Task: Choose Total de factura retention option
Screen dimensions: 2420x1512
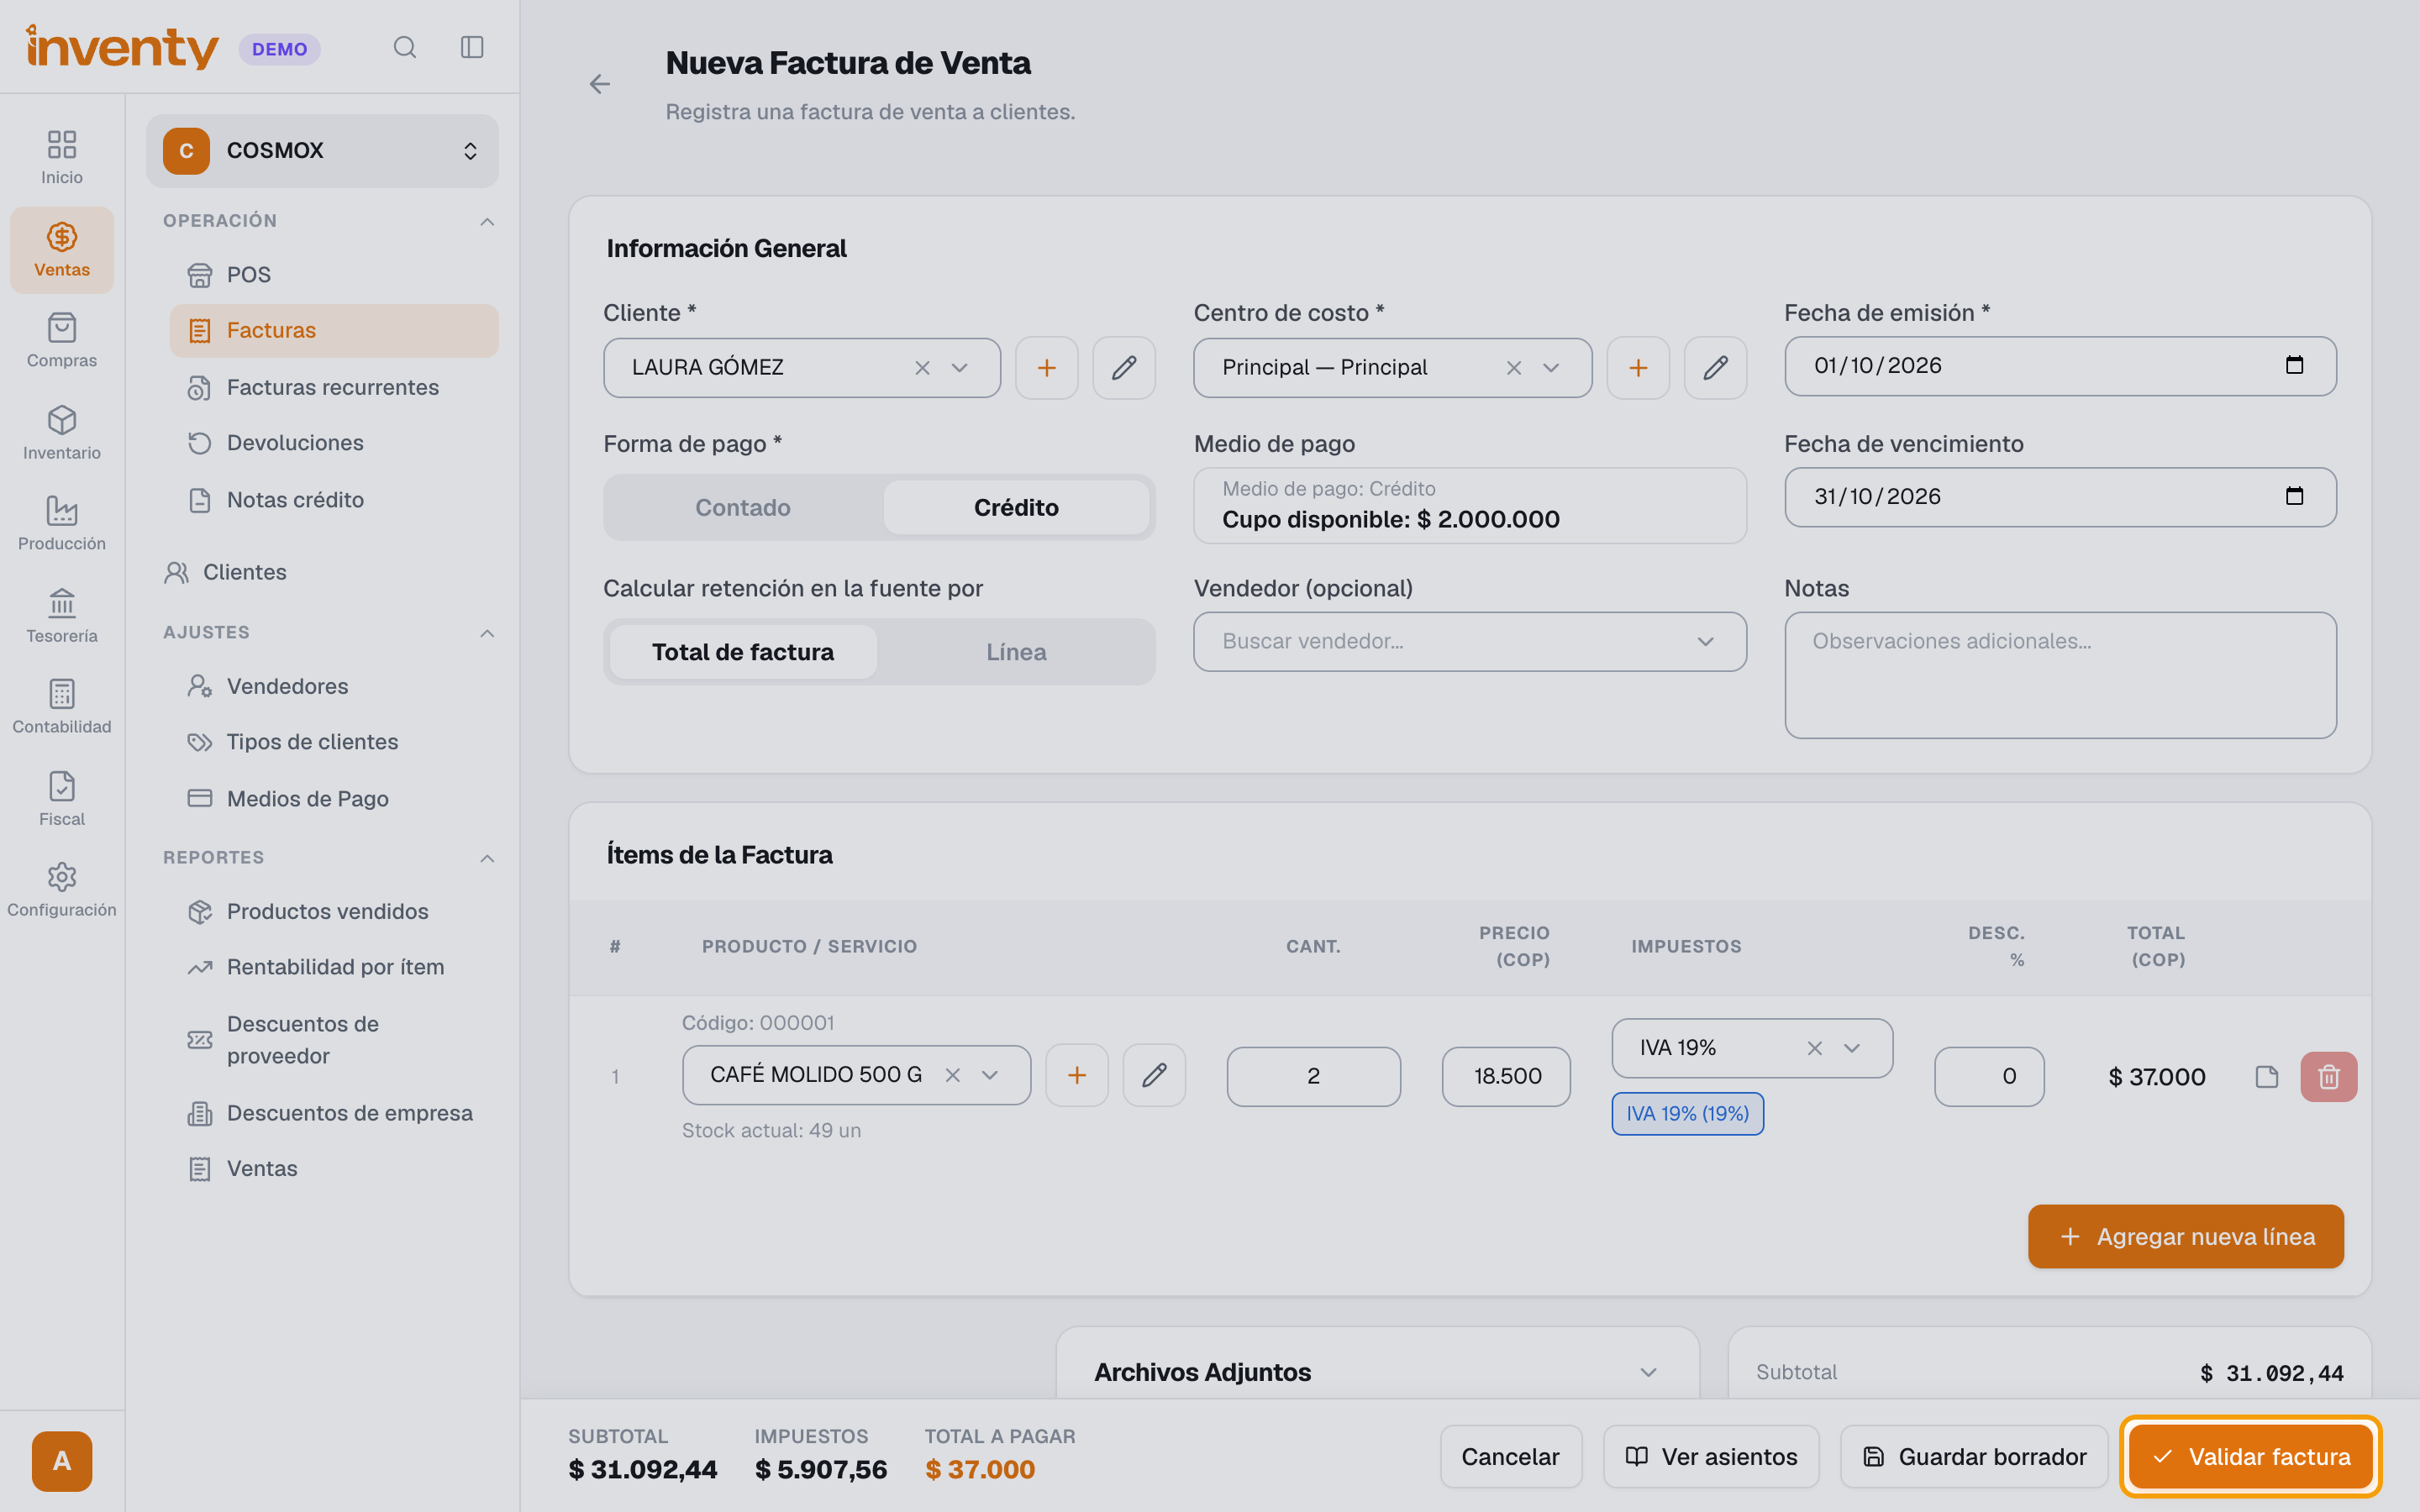Action: [x=743, y=652]
